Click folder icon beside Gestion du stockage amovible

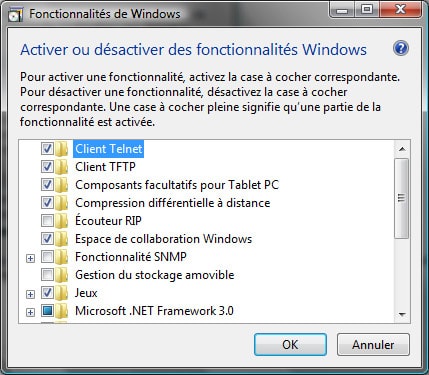click(x=61, y=275)
